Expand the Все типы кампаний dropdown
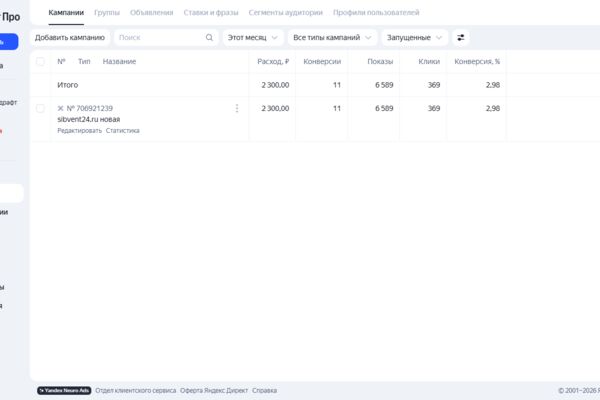The height and width of the screenshot is (400, 600). 332,38
